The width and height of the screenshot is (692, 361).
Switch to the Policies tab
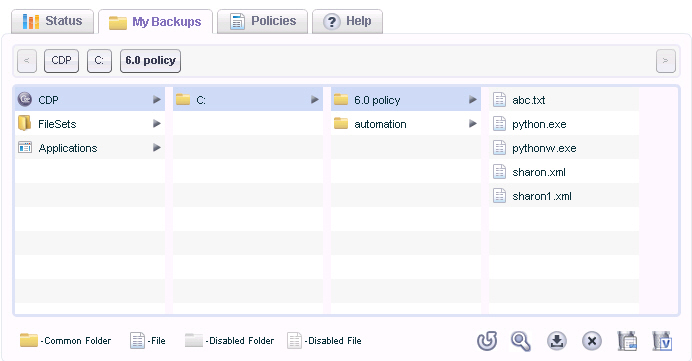(263, 21)
